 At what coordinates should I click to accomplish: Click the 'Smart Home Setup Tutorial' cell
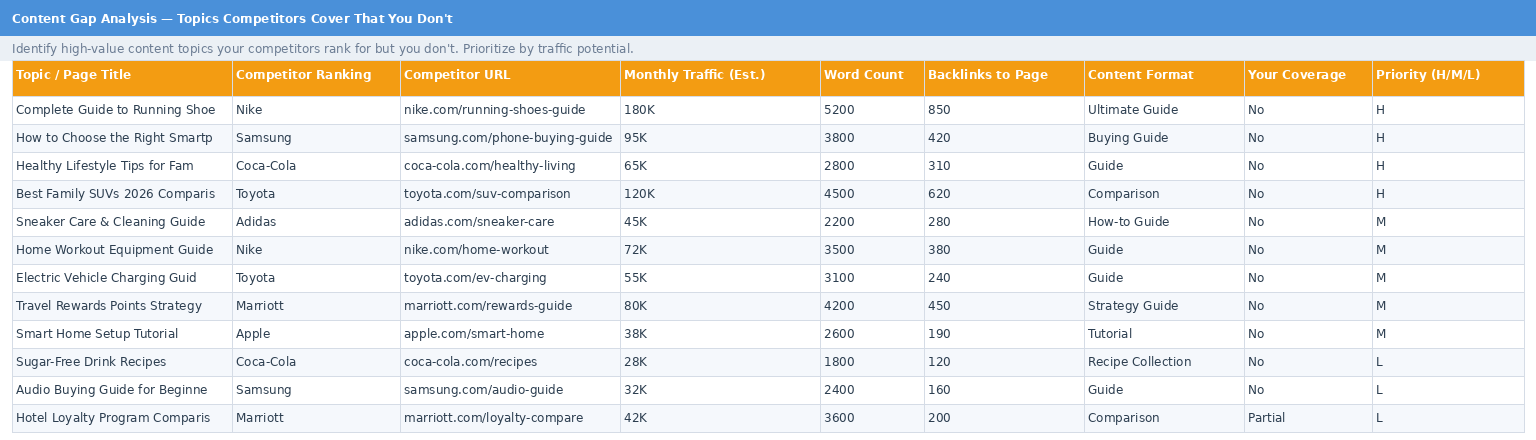tap(122, 334)
